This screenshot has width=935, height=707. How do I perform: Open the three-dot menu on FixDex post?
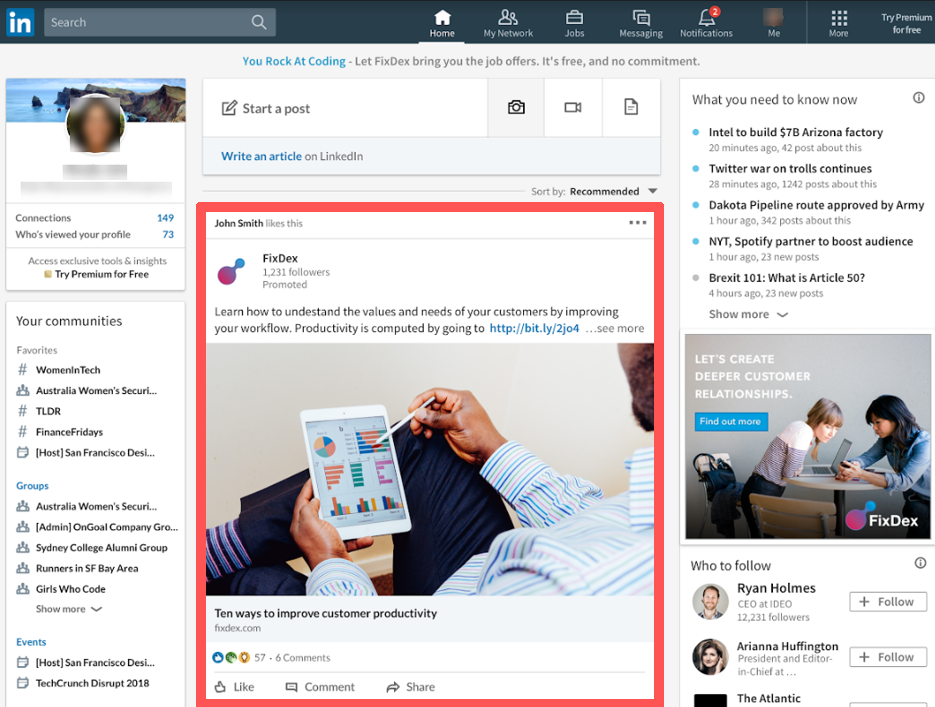(x=638, y=223)
